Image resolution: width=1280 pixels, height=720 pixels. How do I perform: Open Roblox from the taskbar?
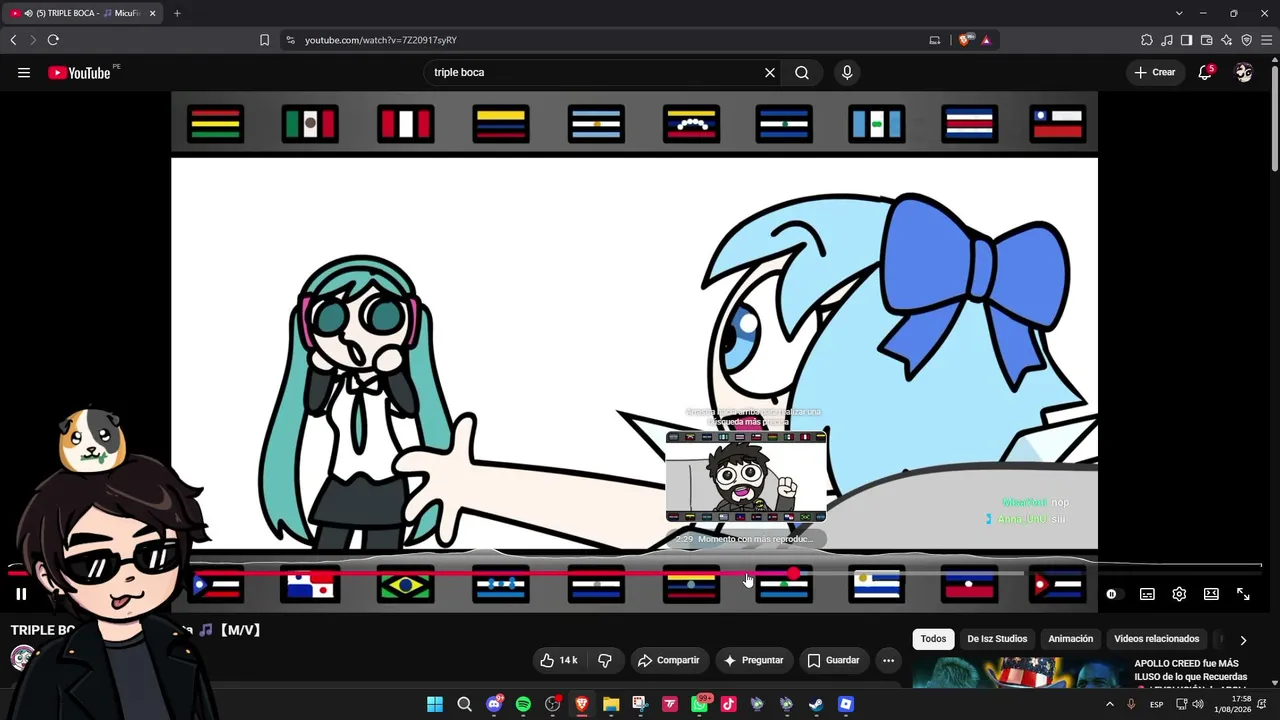pyautogui.click(x=846, y=704)
